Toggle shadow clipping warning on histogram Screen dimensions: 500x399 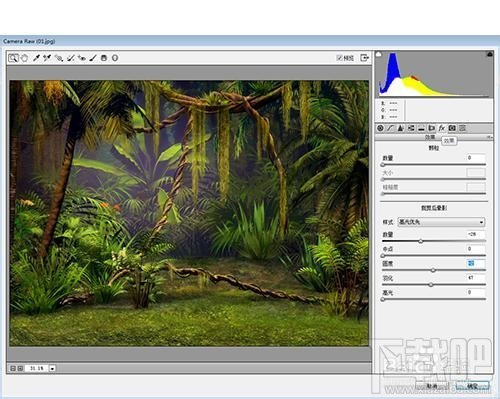[x=379, y=54]
